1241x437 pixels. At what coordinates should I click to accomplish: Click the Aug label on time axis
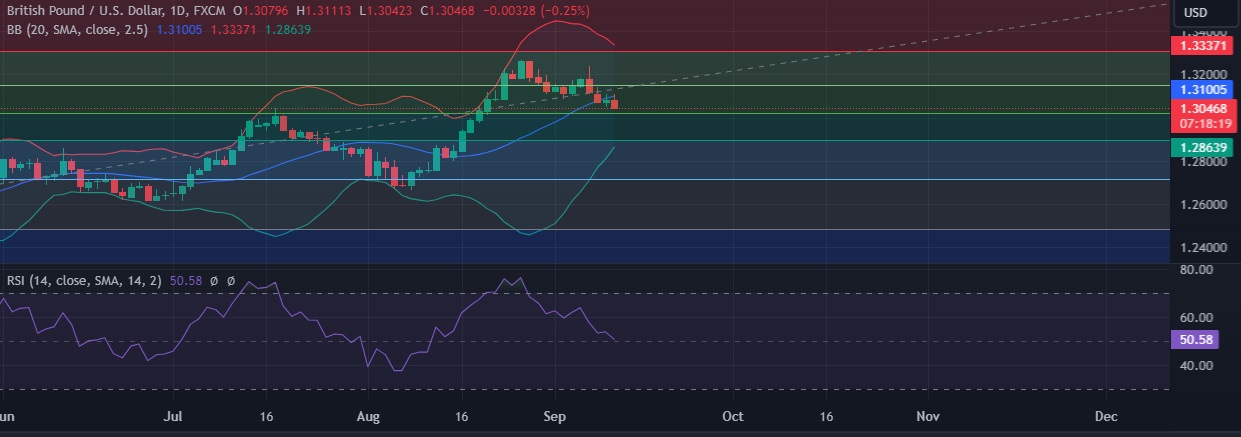[x=369, y=415]
